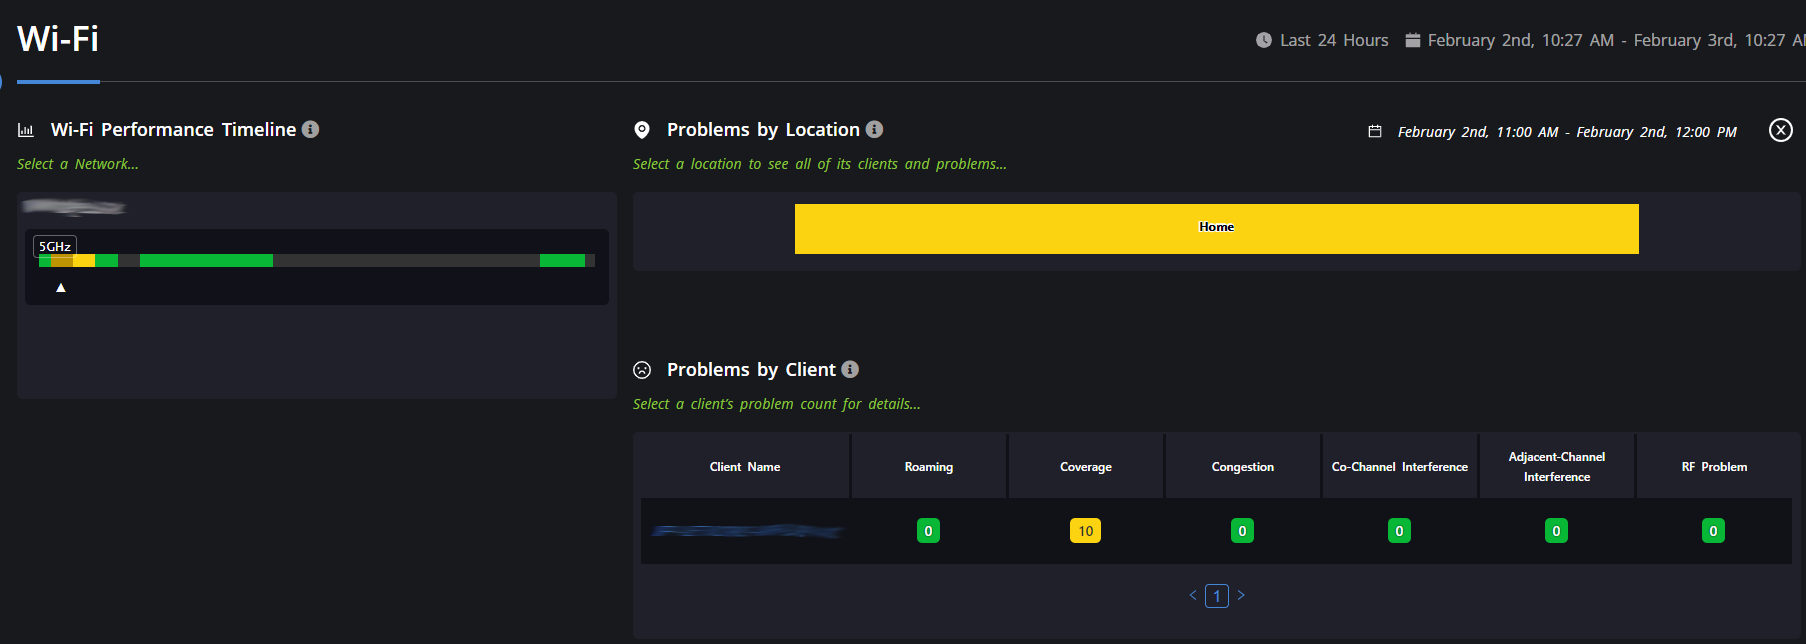Go to previous page with left chevron
The width and height of the screenshot is (1806, 644).
(1193, 595)
